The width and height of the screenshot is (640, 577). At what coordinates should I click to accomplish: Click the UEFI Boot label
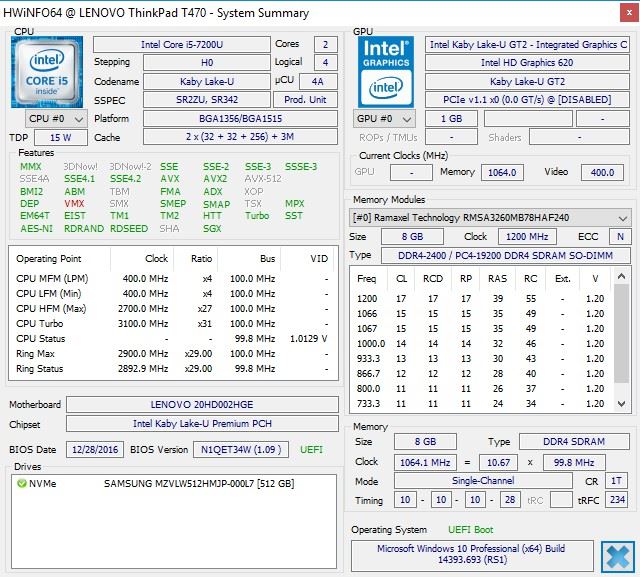pyautogui.click(x=471, y=530)
